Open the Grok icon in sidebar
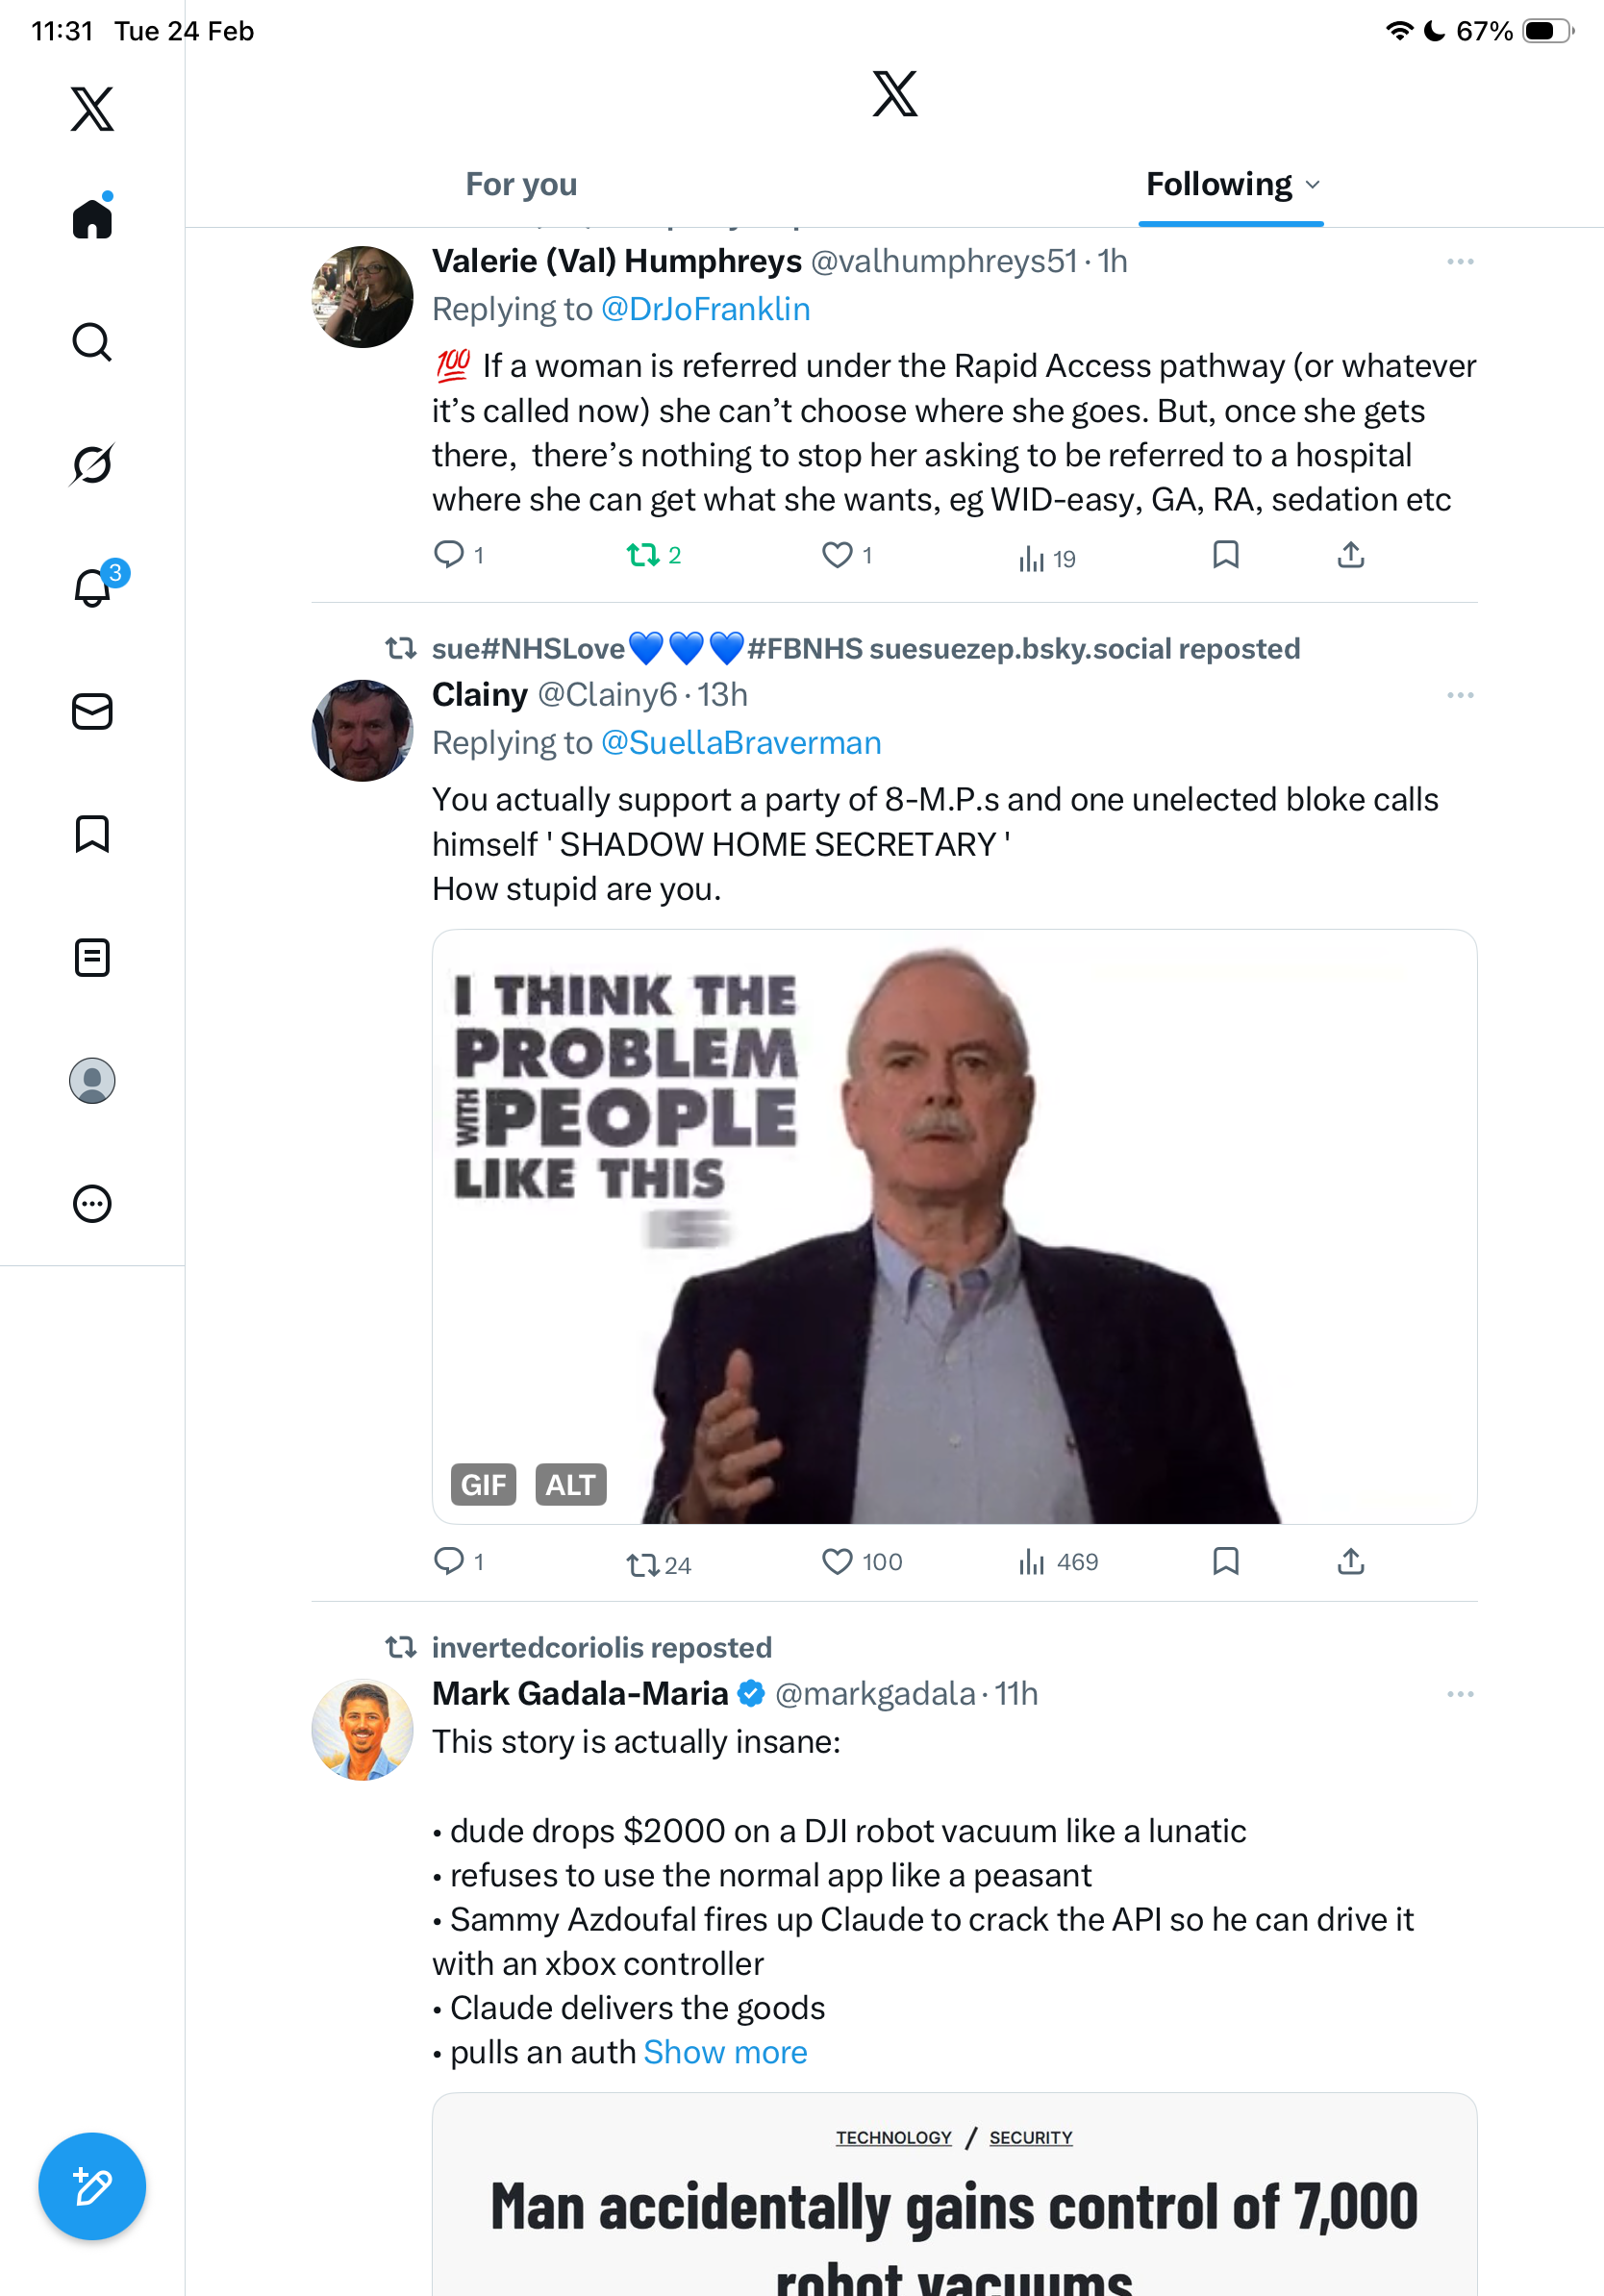The image size is (1604, 2296). click(x=92, y=465)
